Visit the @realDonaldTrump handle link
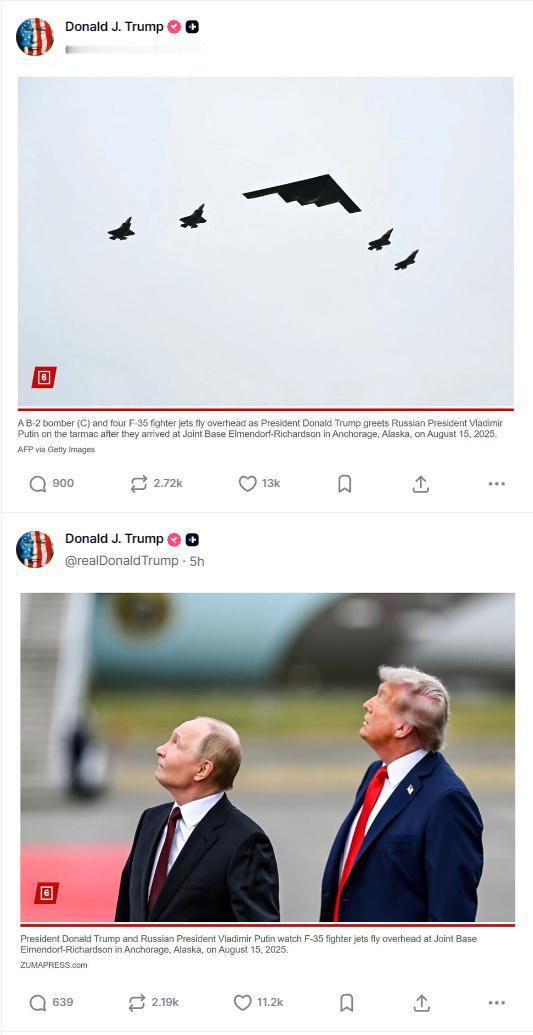The width and height of the screenshot is (533, 1035). pos(122,561)
